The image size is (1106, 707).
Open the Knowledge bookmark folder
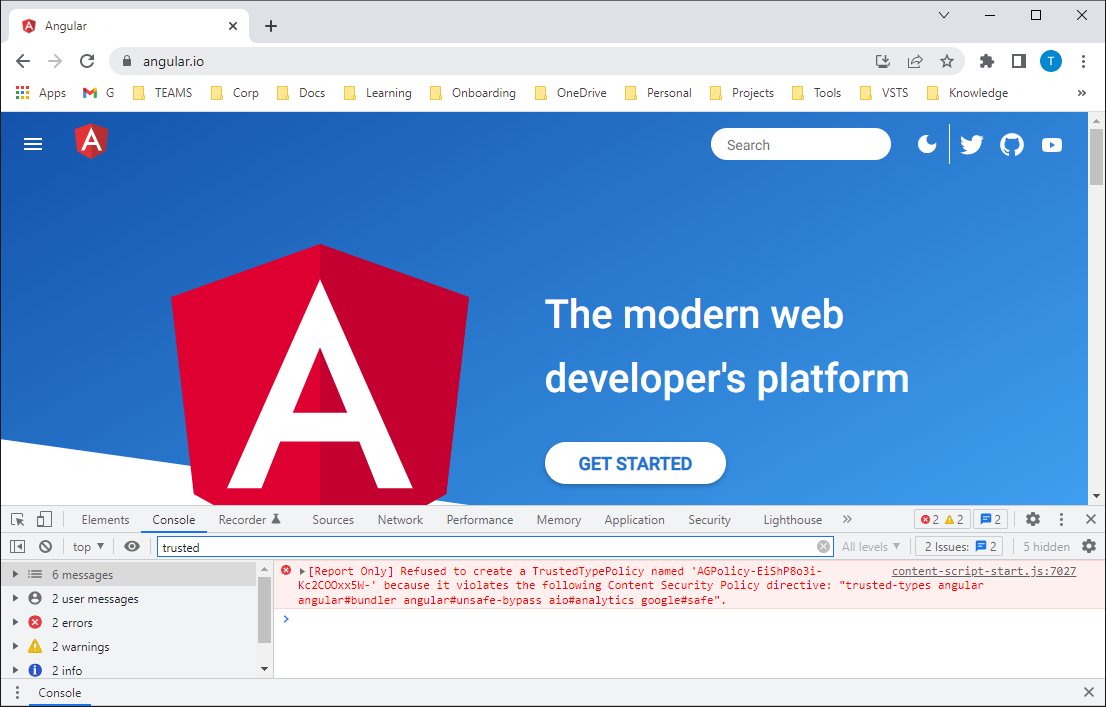click(x=967, y=92)
